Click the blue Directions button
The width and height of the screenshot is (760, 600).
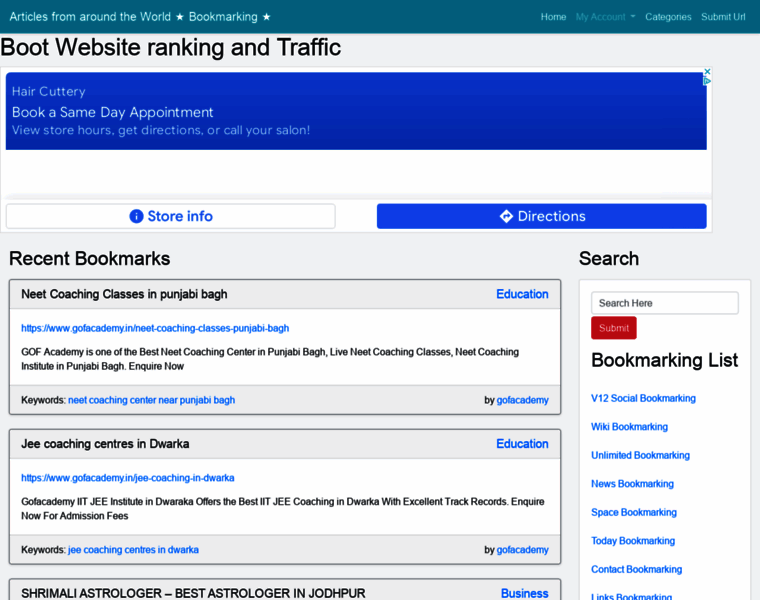coord(541,216)
